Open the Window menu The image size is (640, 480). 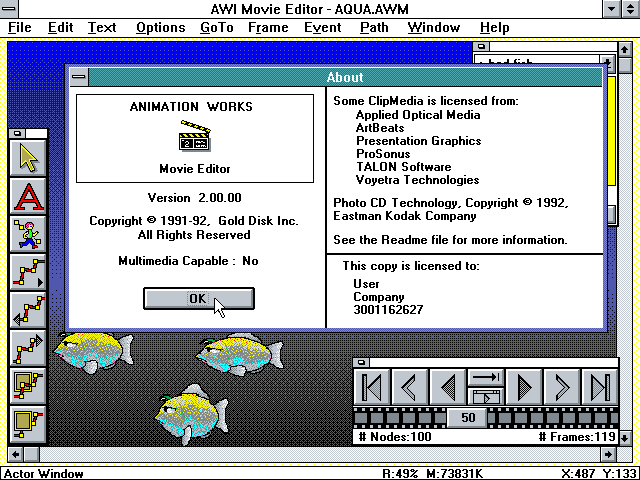433,27
